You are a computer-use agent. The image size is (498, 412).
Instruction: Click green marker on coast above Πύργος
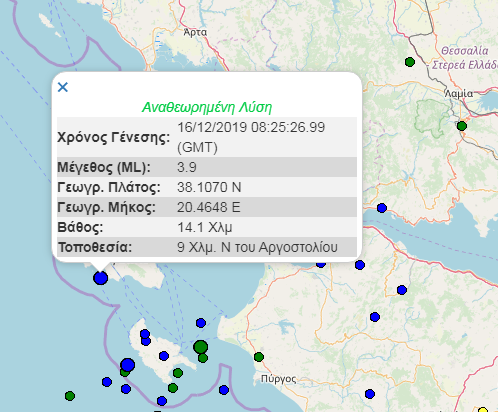(259, 357)
